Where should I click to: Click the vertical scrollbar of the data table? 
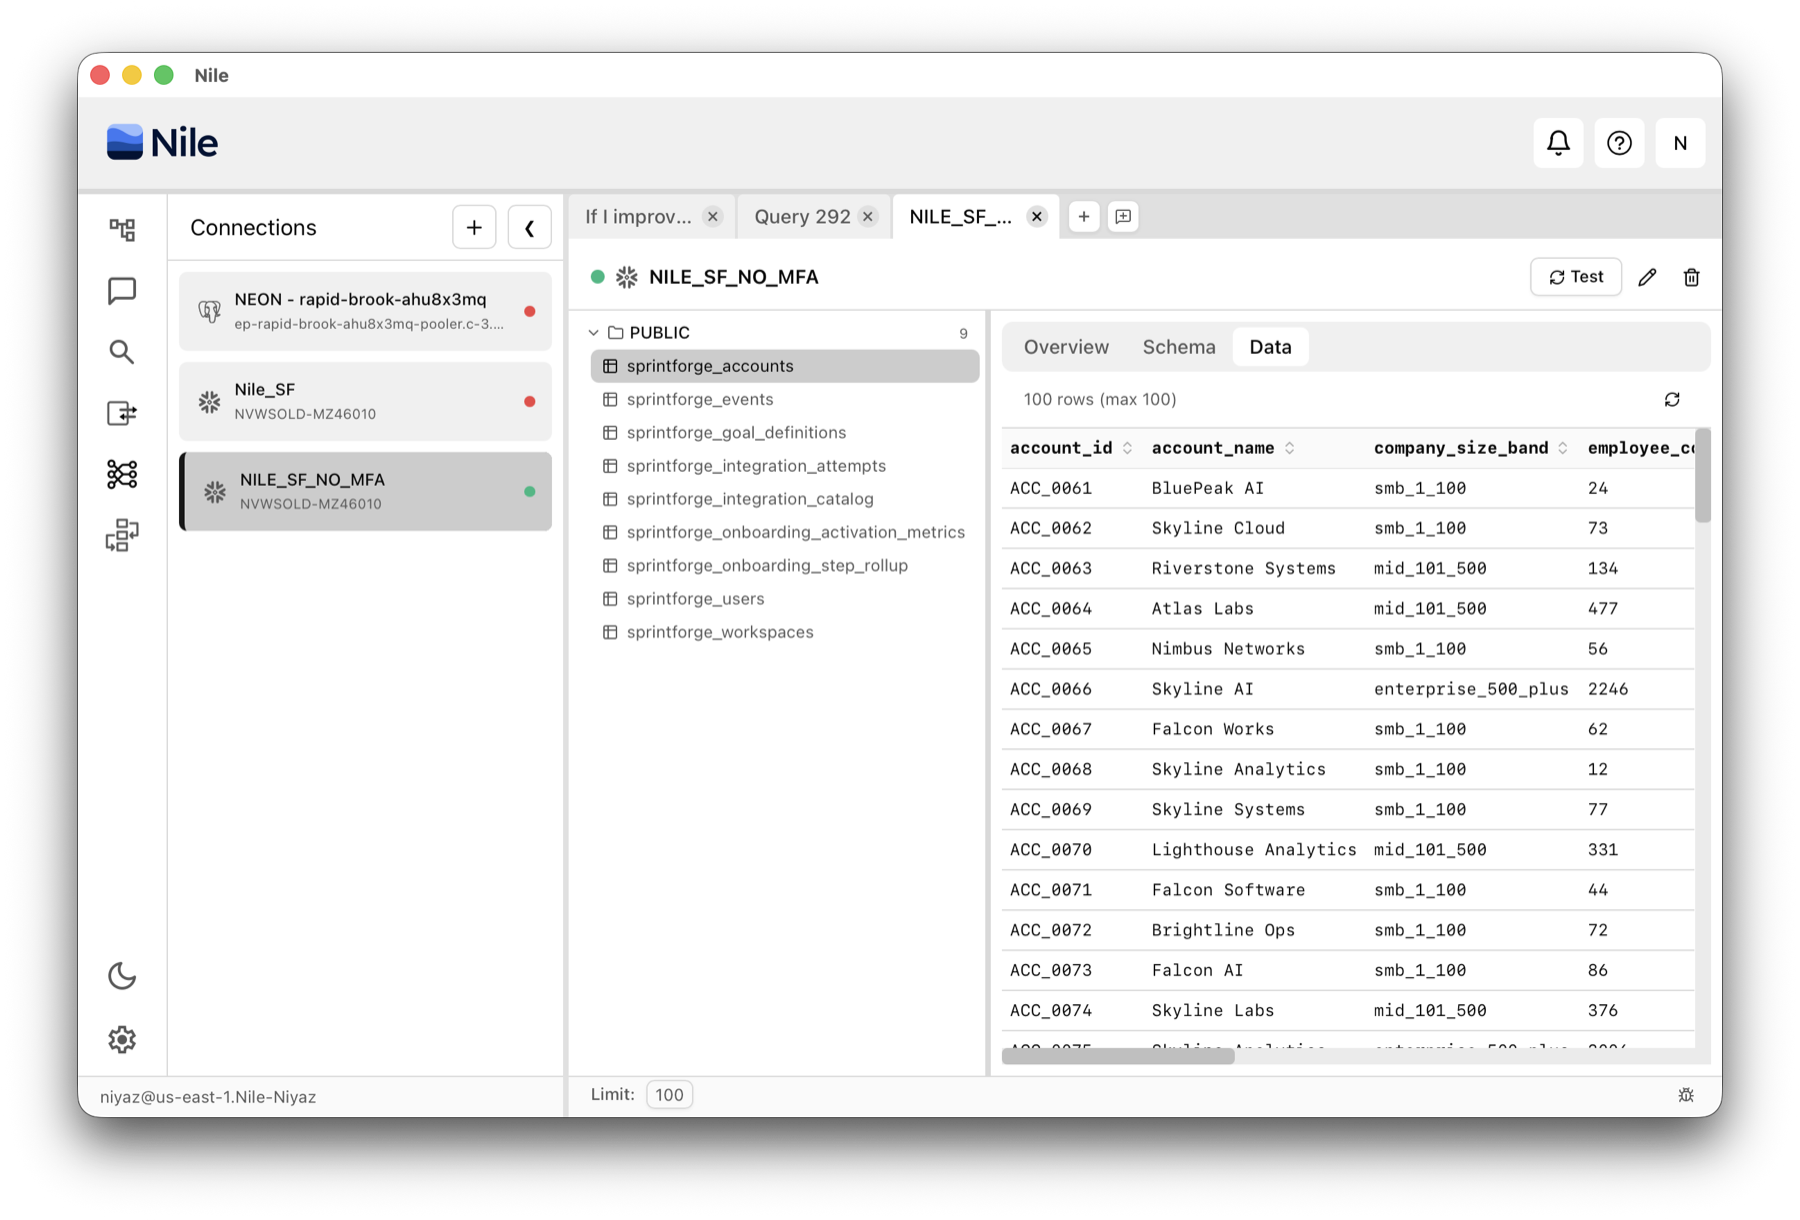click(1703, 476)
